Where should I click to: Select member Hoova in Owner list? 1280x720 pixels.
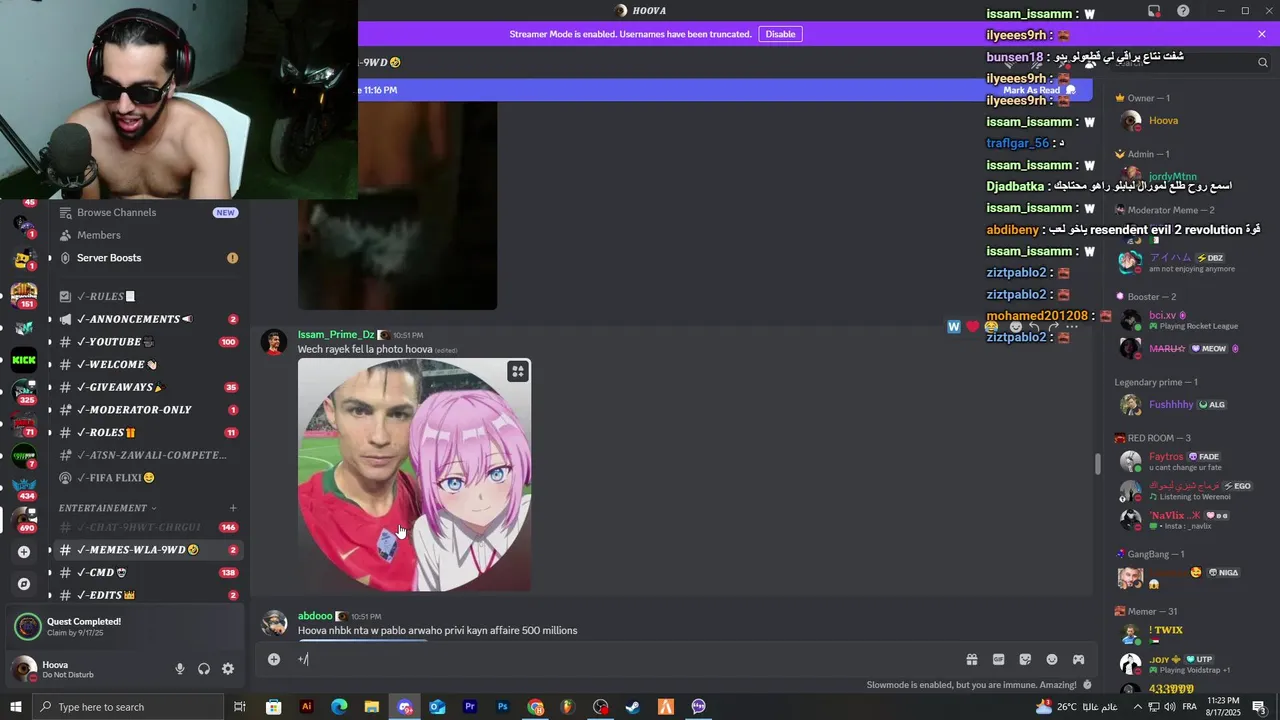click(1163, 120)
